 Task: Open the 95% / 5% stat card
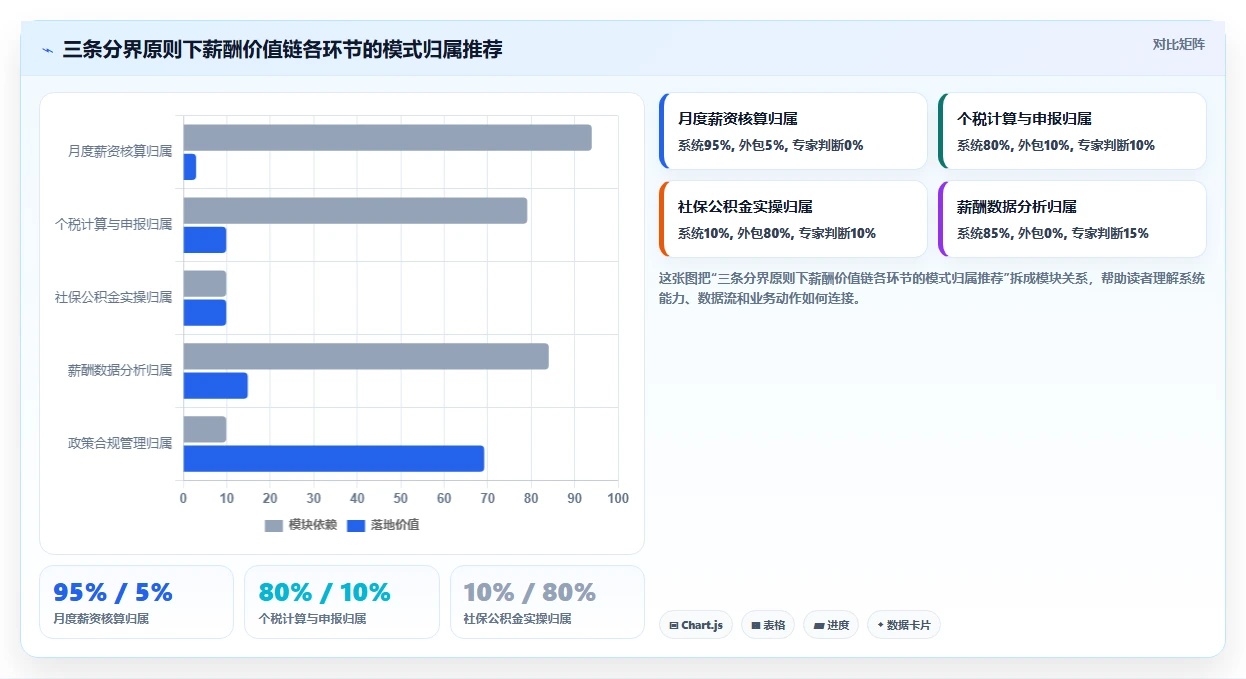[136, 602]
